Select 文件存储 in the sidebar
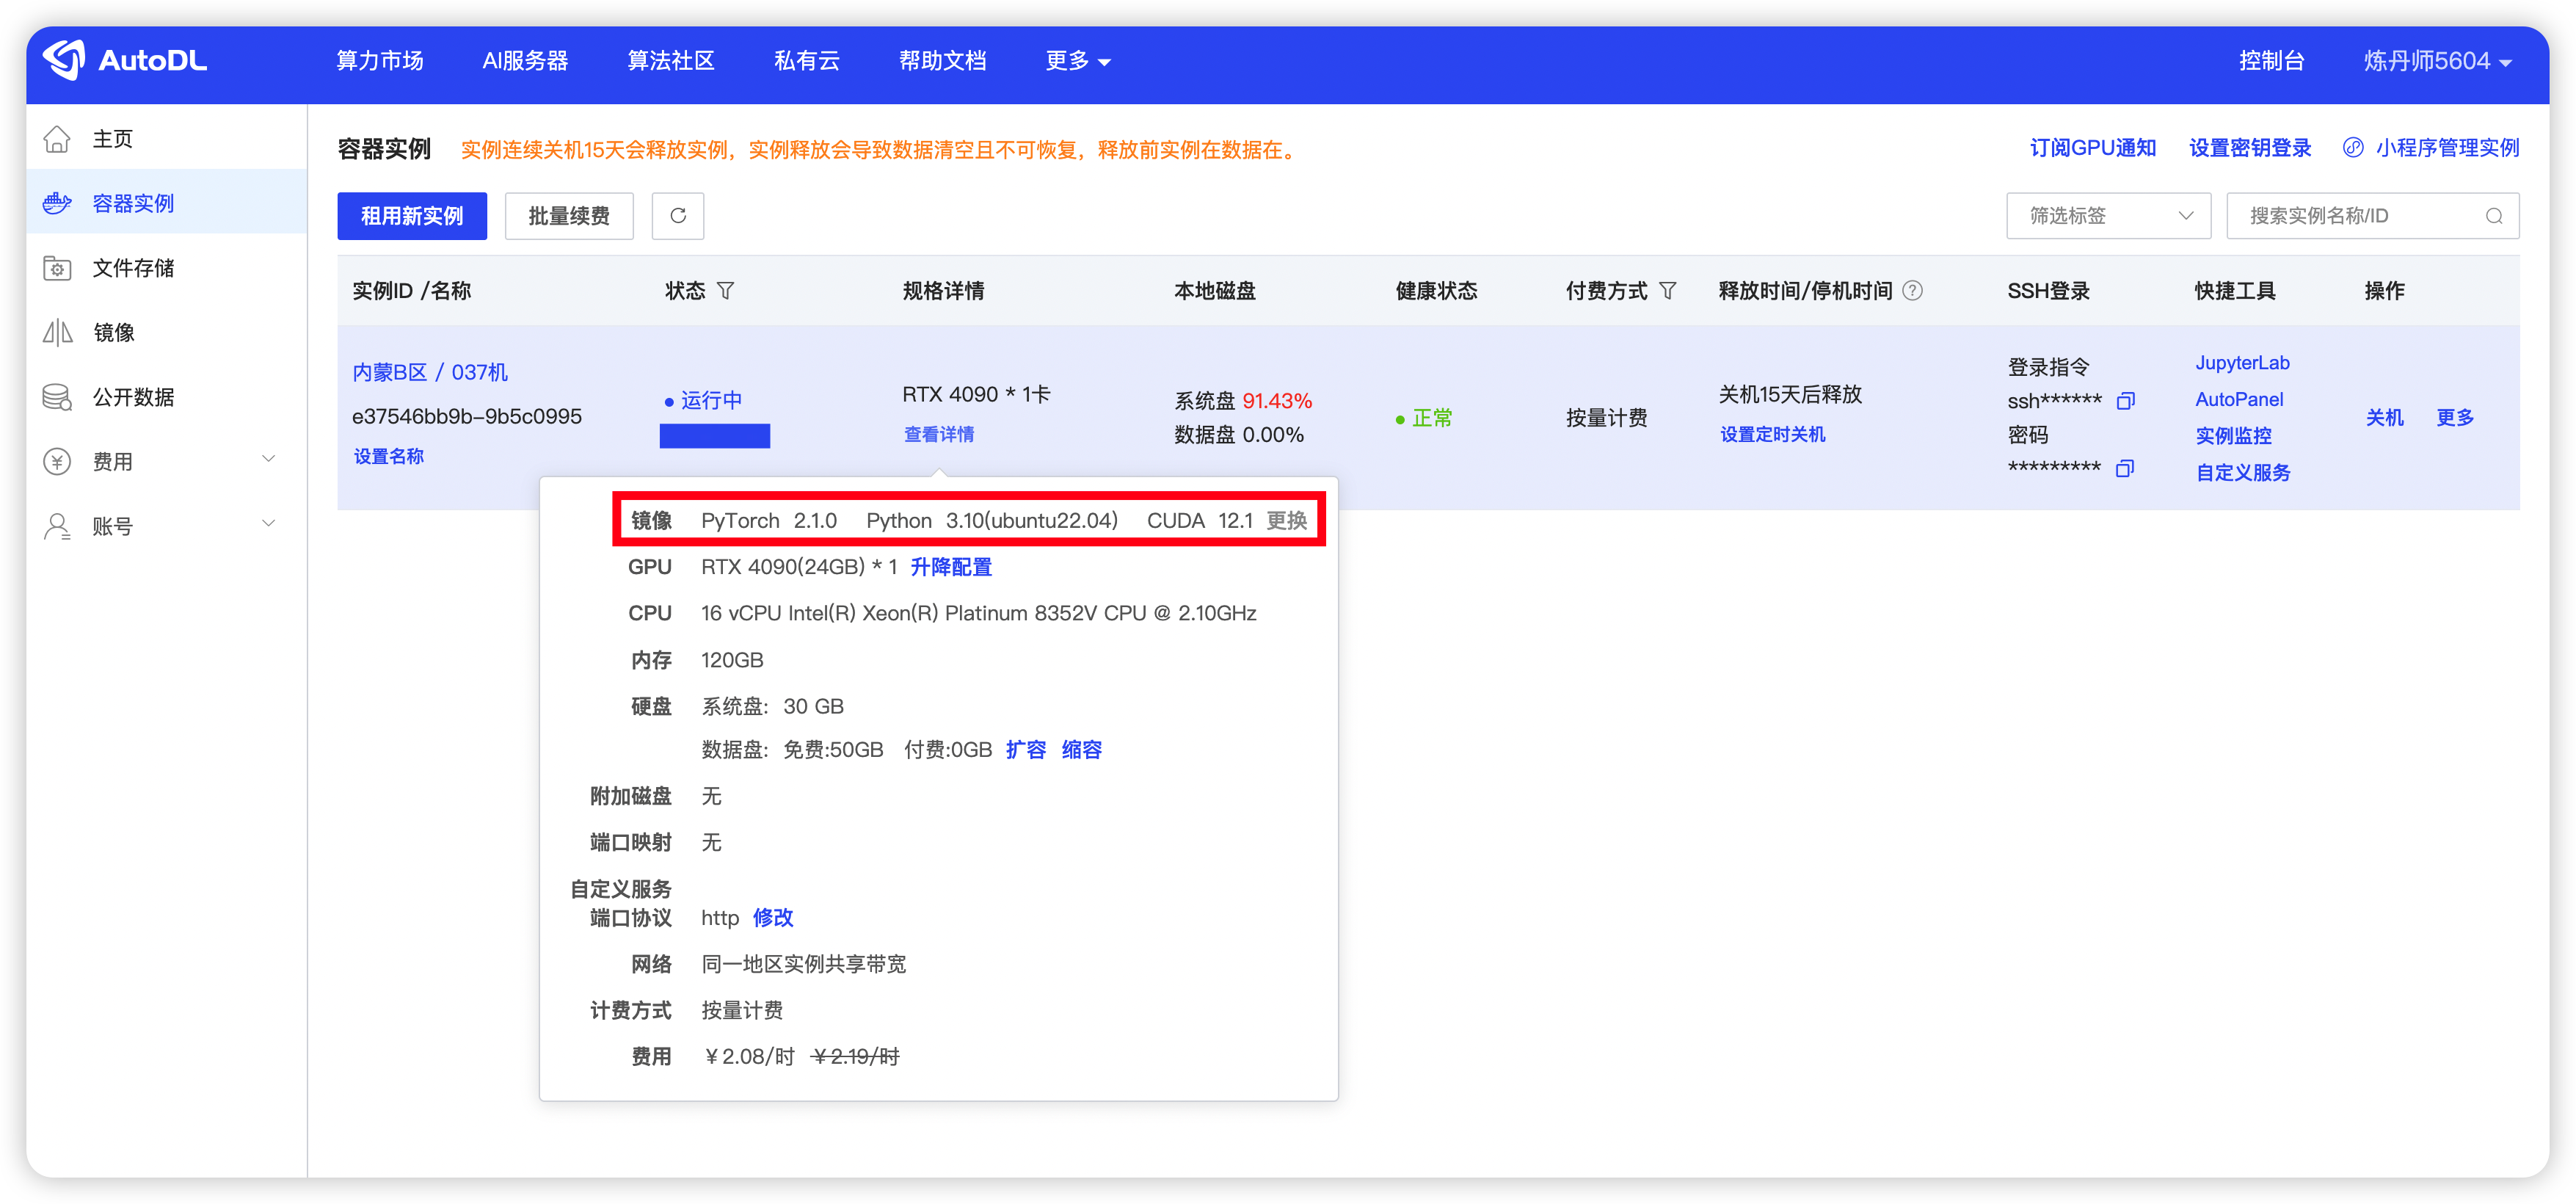Screen dimensions: 2576x1204 click(x=133, y=268)
